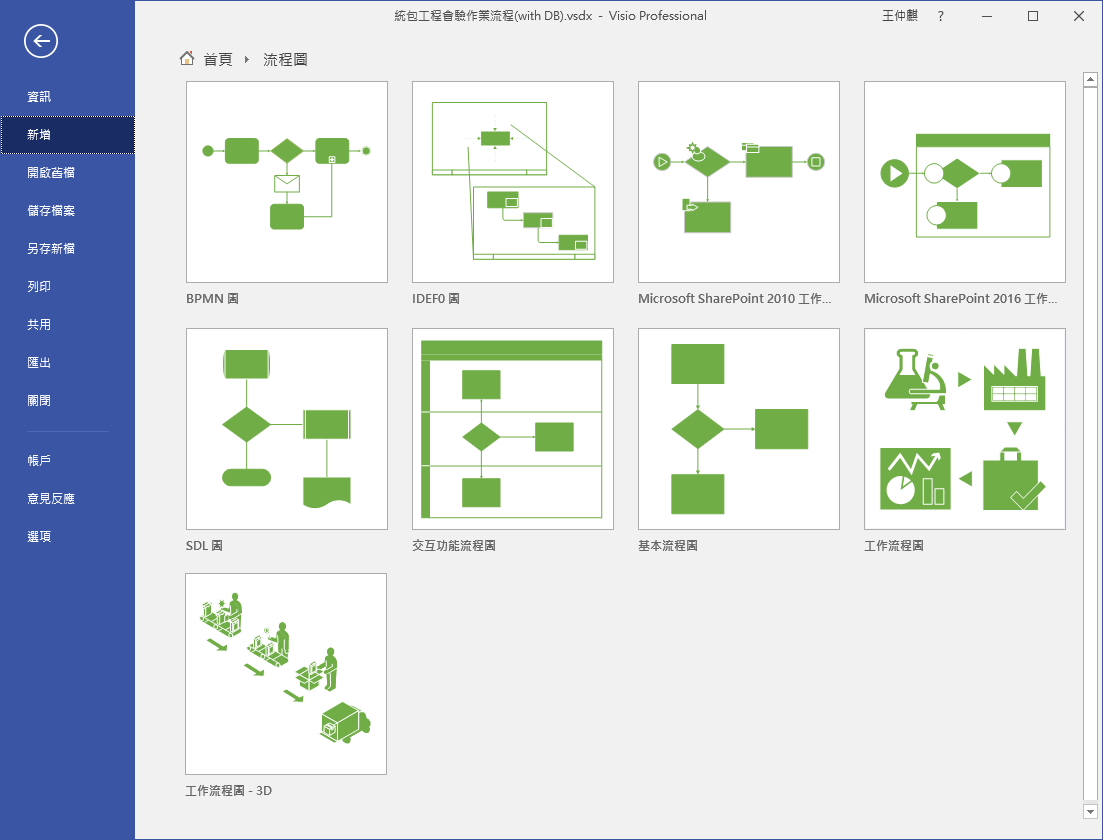
Task: Pick the 交互功能流程圖 template thumbnail
Action: coord(512,428)
